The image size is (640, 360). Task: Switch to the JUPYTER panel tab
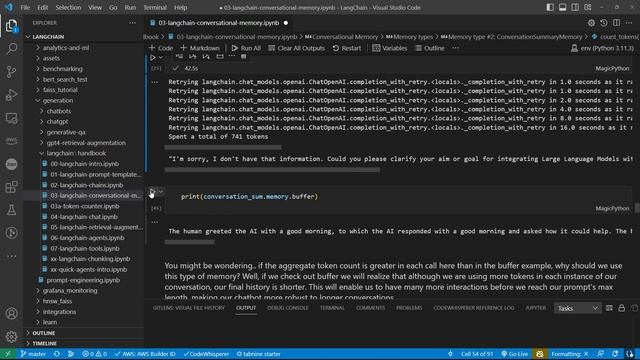click(536, 308)
